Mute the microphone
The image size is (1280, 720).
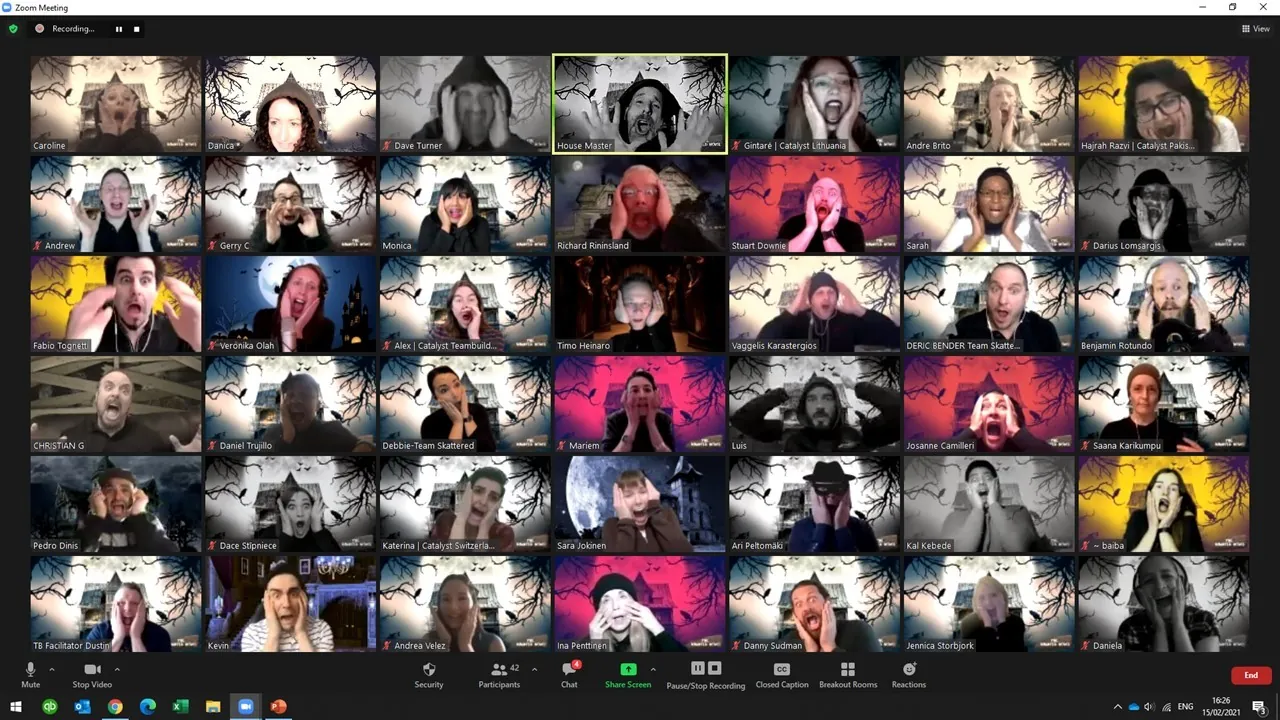tap(30, 675)
